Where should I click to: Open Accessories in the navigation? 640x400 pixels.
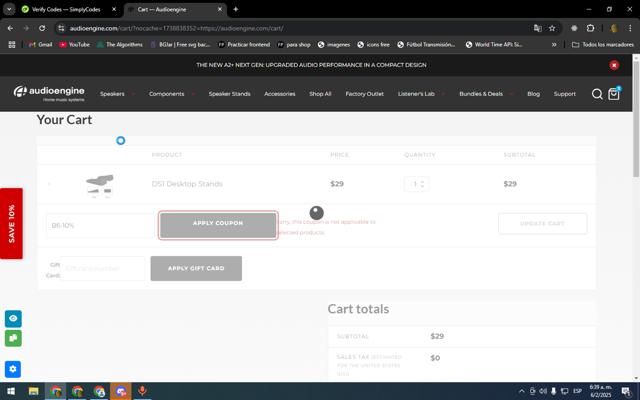[280, 94]
